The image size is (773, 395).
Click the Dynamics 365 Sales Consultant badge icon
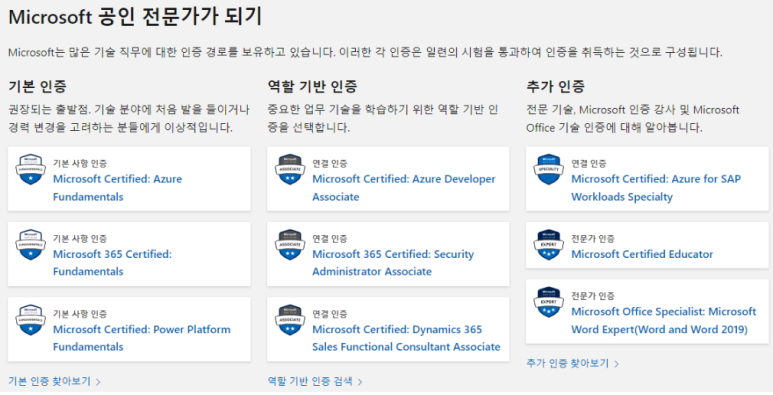click(x=290, y=320)
